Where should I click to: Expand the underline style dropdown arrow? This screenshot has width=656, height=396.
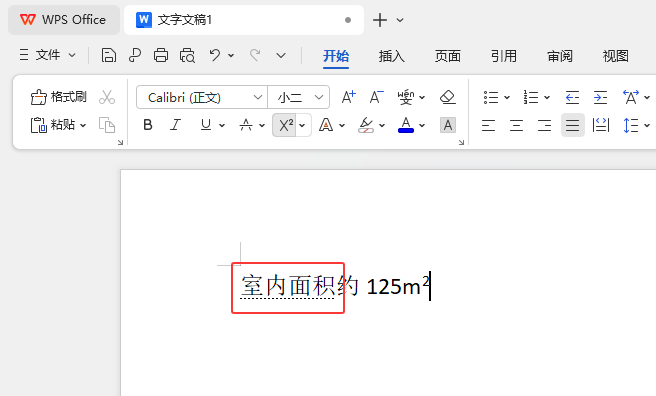point(222,125)
